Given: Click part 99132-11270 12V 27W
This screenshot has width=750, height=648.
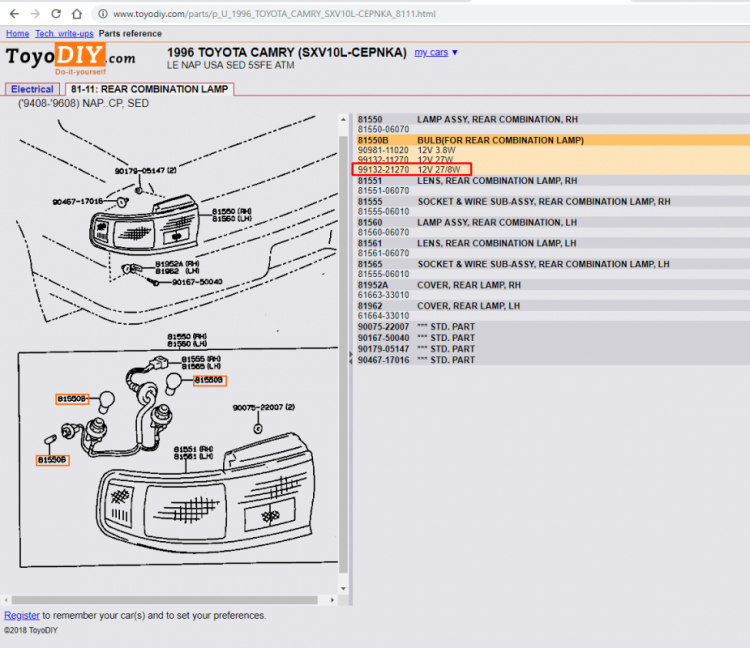Looking at the screenshot, I should coord(405,159).
